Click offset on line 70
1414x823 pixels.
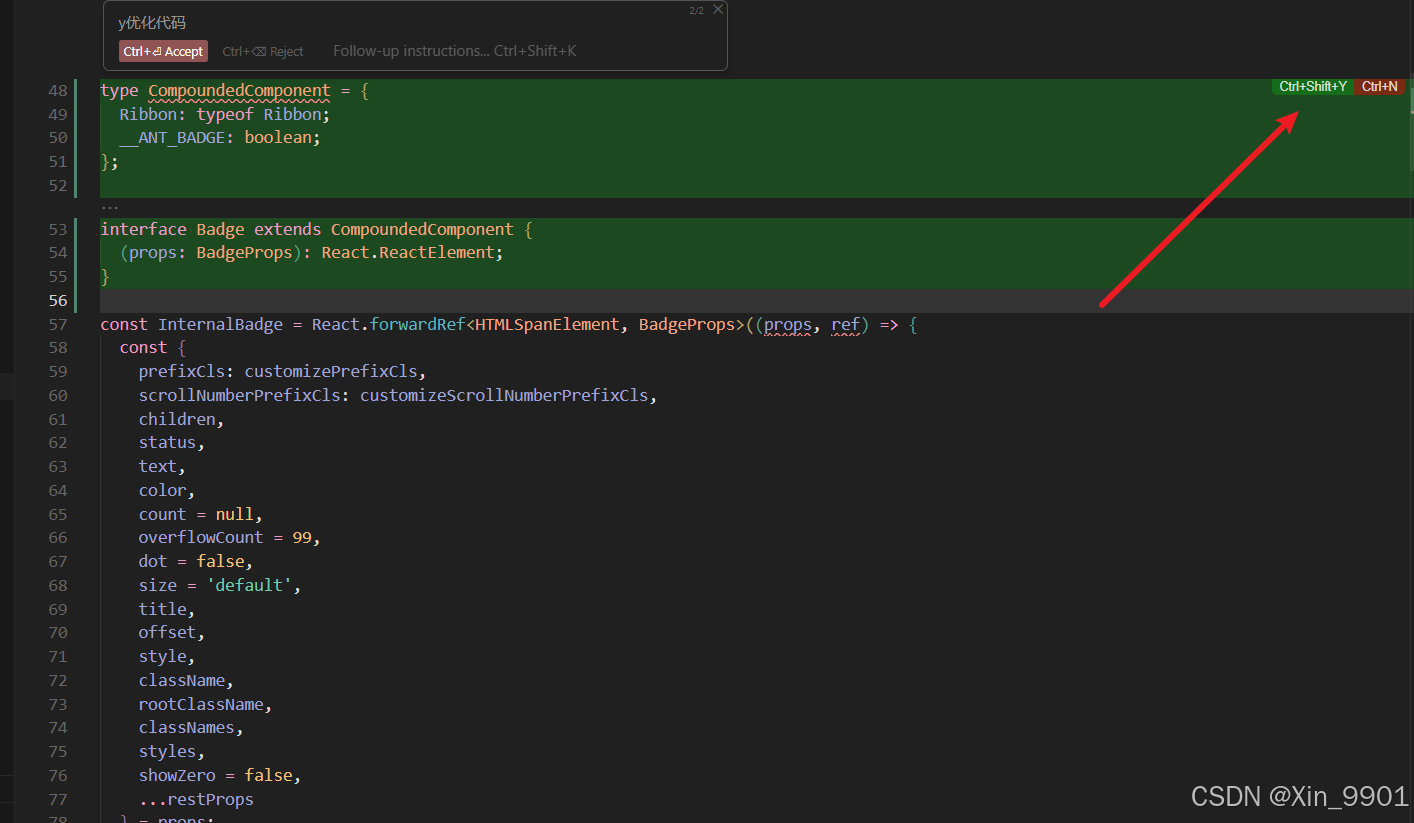coord(167,633)
